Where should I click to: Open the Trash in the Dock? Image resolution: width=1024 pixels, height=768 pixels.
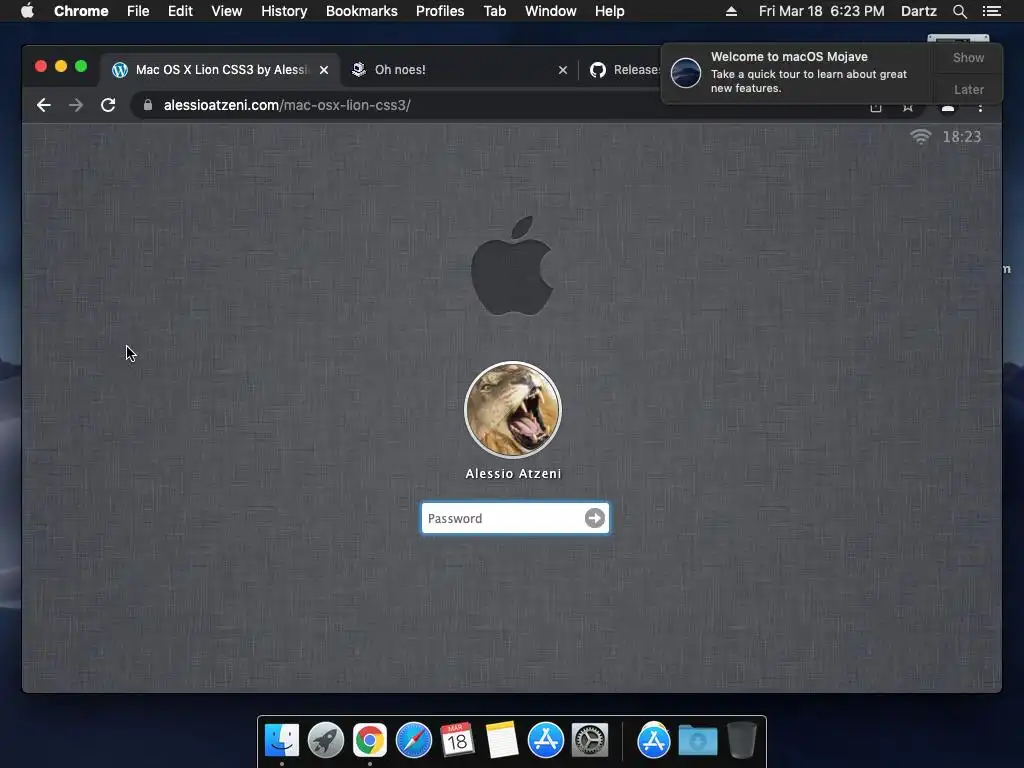pos(742,740)
